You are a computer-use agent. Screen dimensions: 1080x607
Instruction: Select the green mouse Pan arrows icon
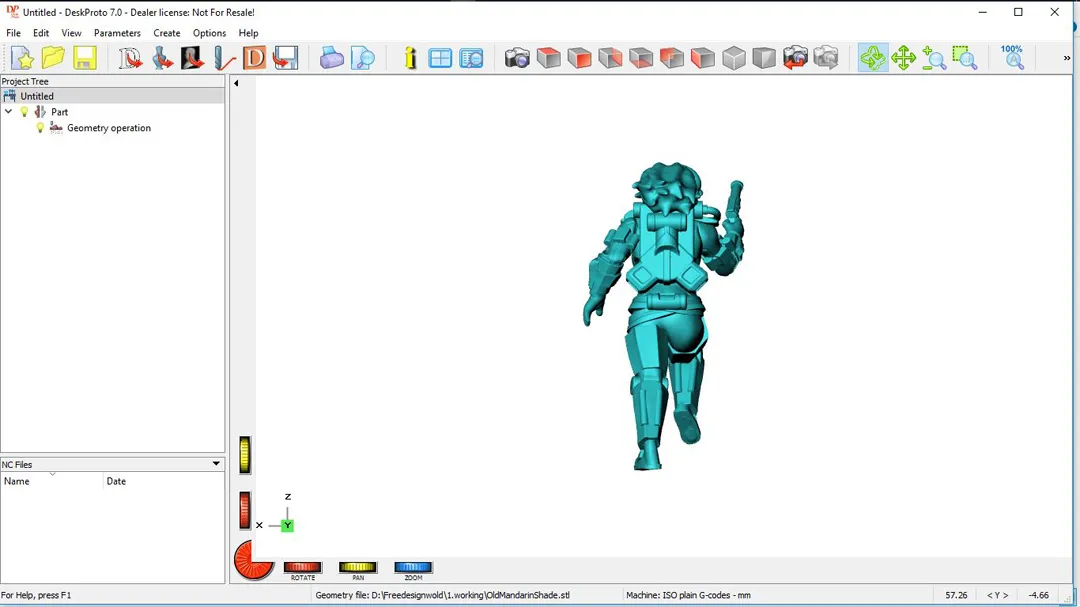pos(904,58)
